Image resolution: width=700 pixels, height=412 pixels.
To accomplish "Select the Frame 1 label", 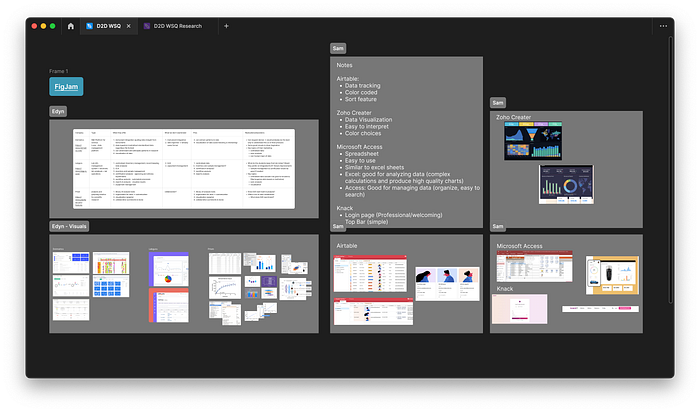I will point(58,71).
